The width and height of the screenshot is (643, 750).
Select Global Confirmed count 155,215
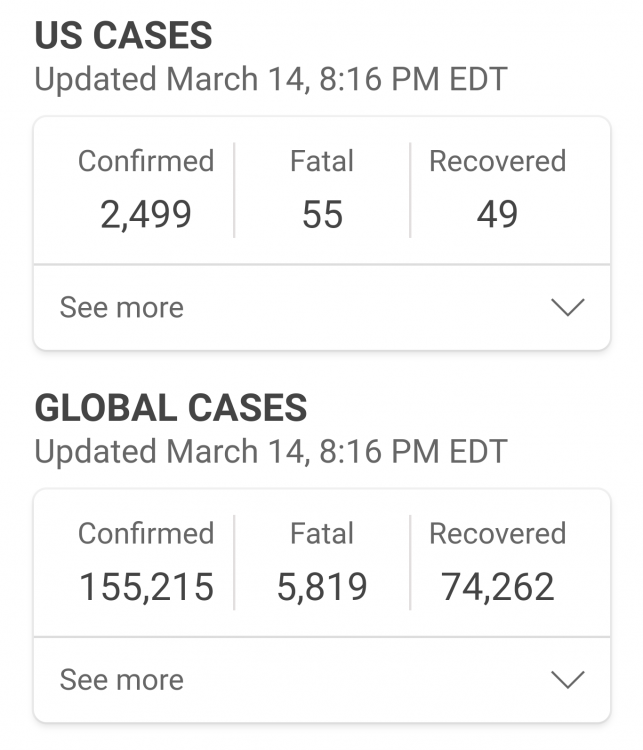click(146, 587)
